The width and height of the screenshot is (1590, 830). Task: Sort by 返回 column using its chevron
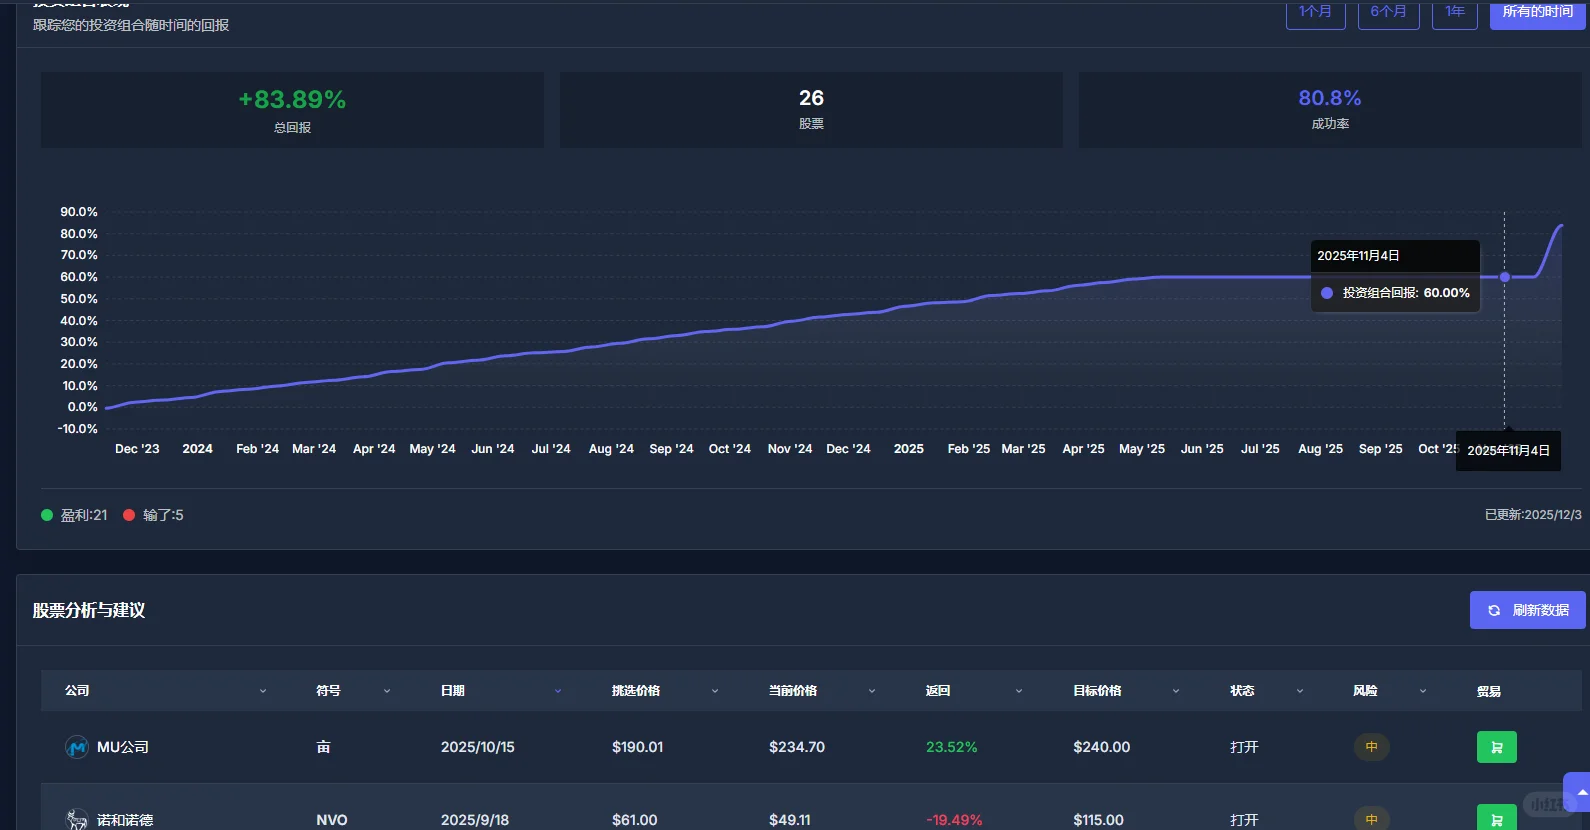point(1019,691)
